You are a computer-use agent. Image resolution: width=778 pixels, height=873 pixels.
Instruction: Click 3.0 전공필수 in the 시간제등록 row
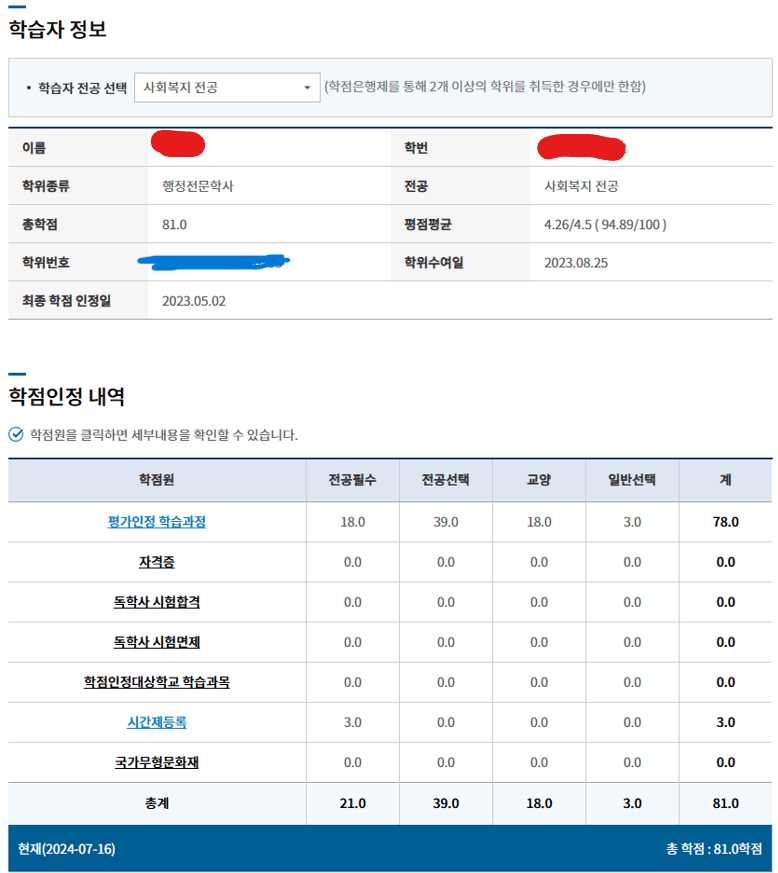point(353,722)
